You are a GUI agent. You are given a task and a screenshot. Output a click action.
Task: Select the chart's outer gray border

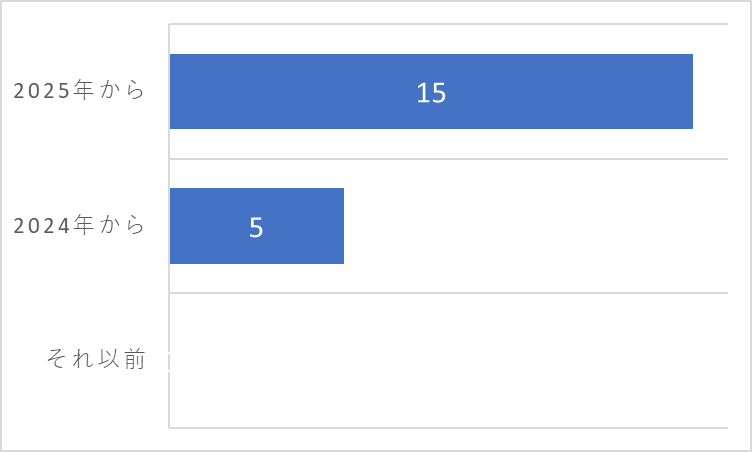click(x=376, y=1)
